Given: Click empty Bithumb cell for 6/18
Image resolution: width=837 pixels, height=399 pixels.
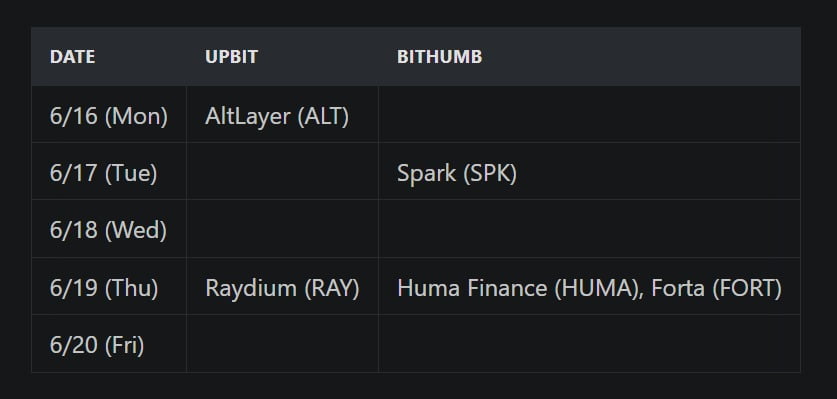Looking at the screenshot, I should coord(589,230).
